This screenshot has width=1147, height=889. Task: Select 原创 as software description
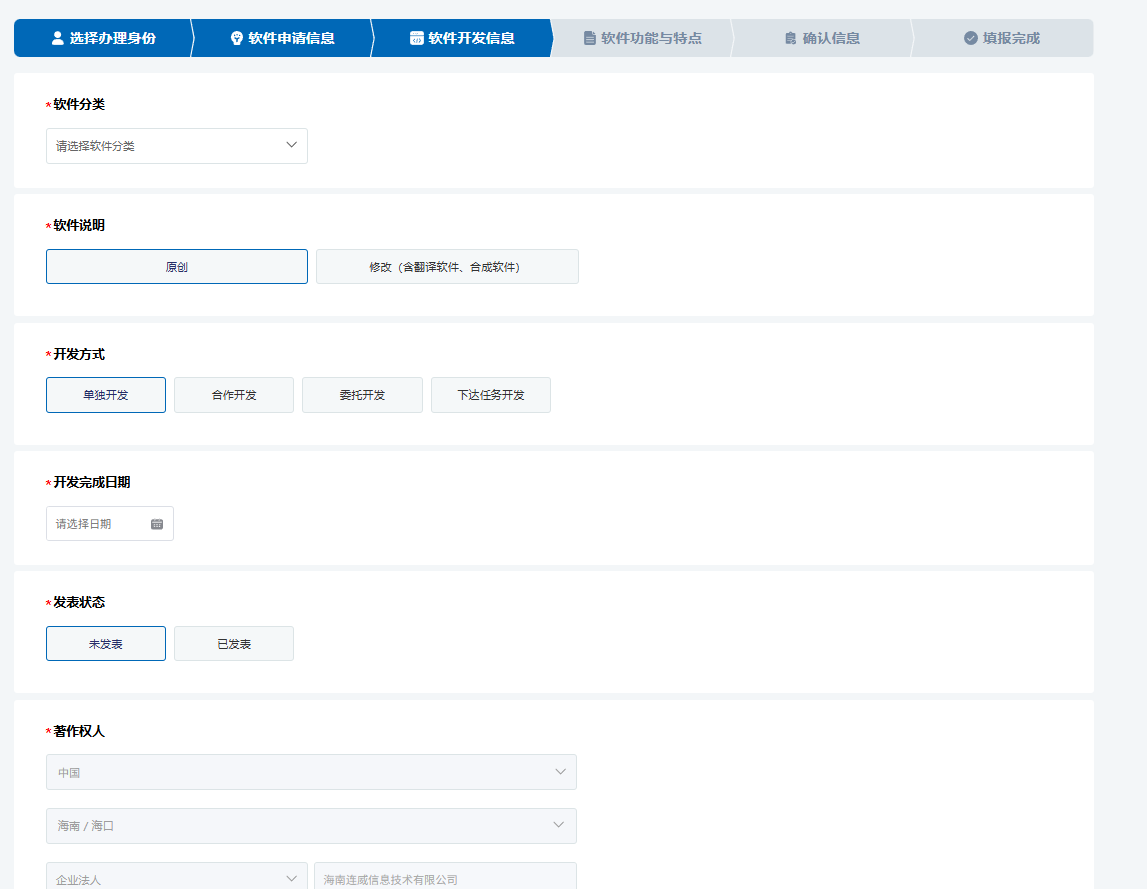pyautogui.click(x=177, y=267)
